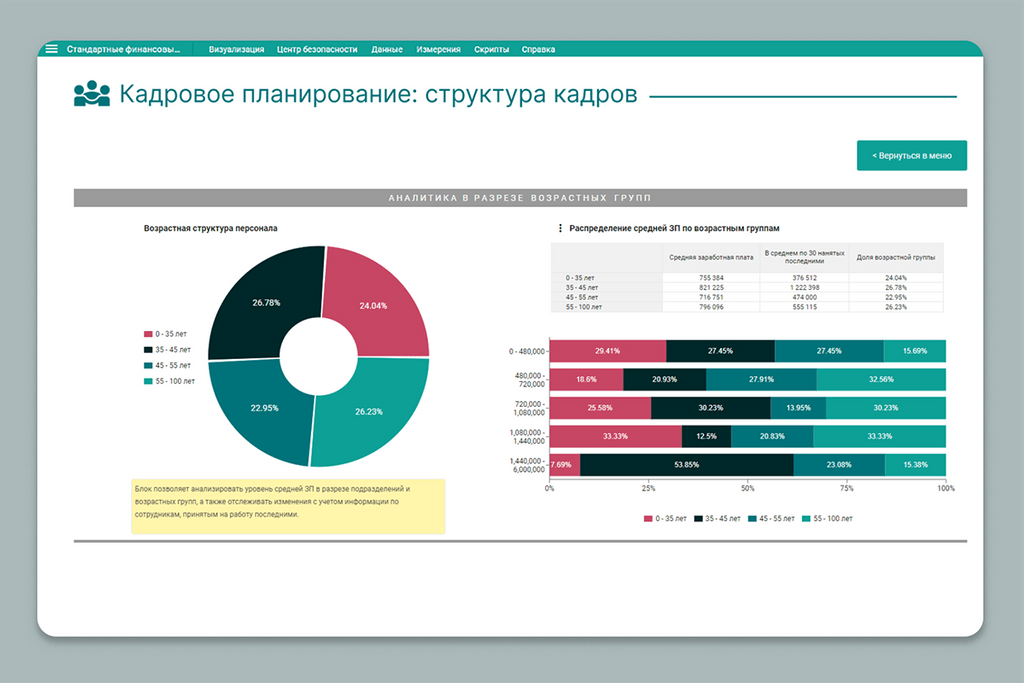Open the hamburger menu in the top bar

point(51,49)
